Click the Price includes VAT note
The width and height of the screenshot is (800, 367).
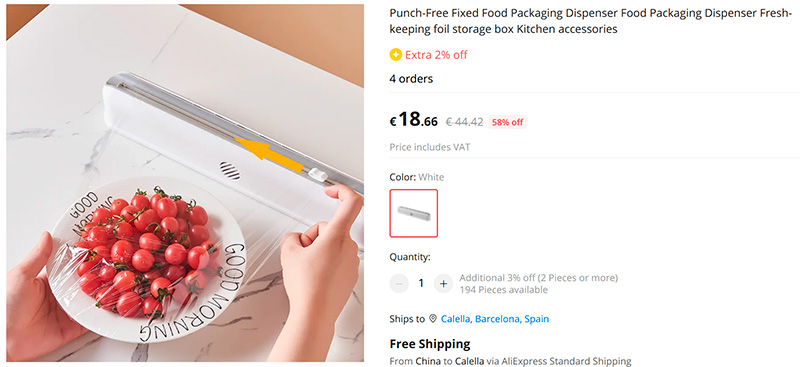click(x=430, y=148)
